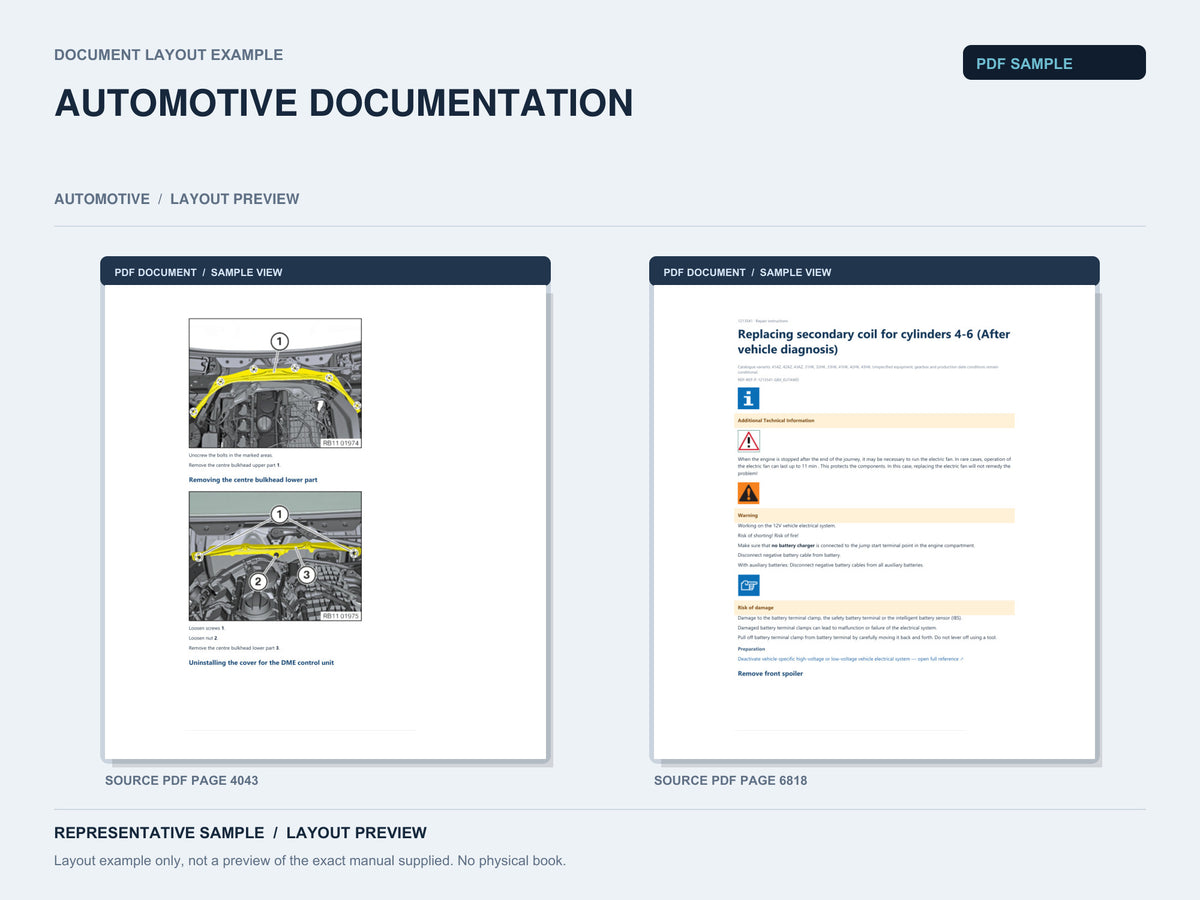The image size is (1200, 900).
Task: Click the left 'PDF DOCUMENT / SAMPLE VIEW' header
Action: pos(325,271)
